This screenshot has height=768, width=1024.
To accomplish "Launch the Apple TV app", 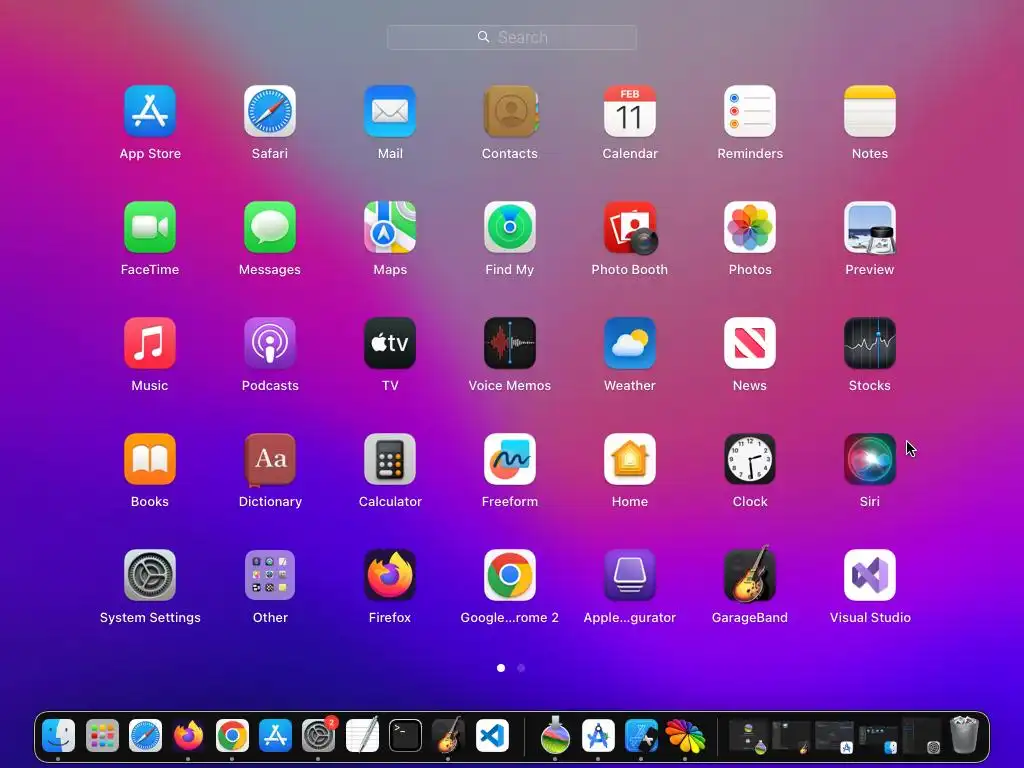I will pyautogui.click(x=390, y=343).
